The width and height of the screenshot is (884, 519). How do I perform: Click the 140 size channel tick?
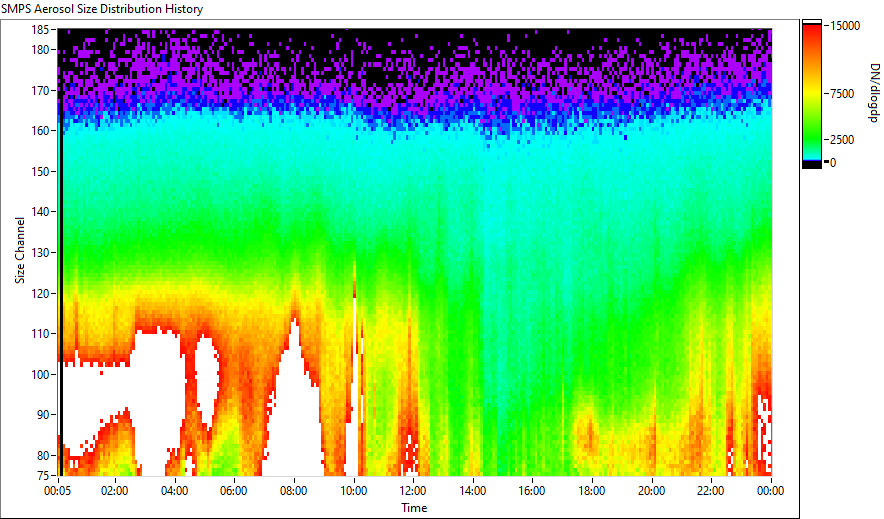[41, 212]
